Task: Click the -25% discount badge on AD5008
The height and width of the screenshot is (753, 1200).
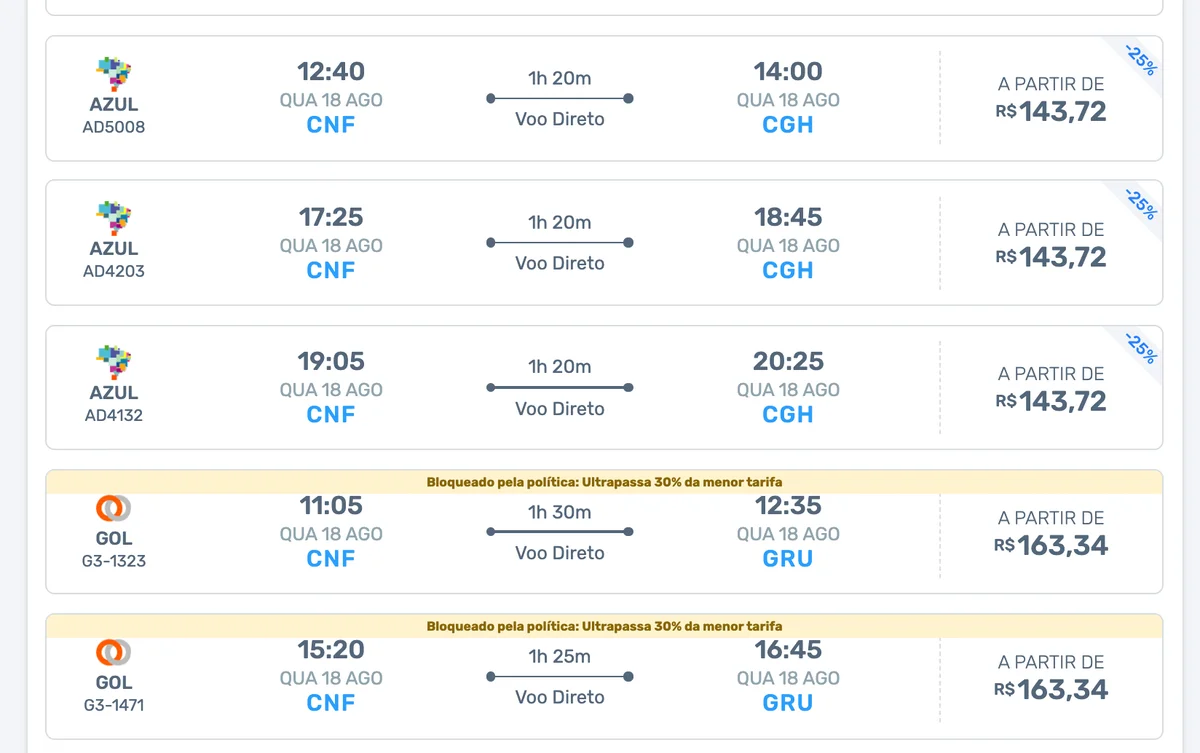Action: tap(1140, 60)
